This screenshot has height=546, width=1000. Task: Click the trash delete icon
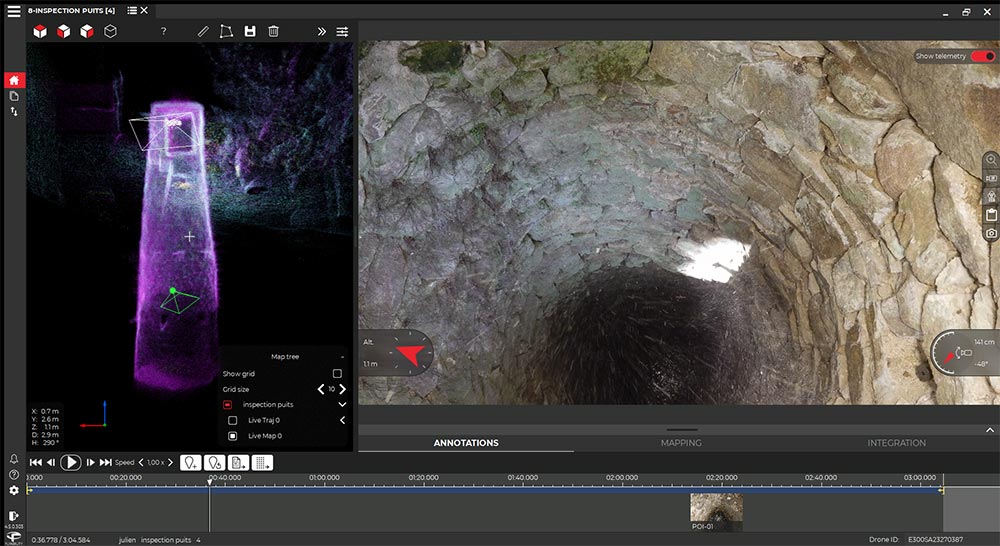click(273, 31)
